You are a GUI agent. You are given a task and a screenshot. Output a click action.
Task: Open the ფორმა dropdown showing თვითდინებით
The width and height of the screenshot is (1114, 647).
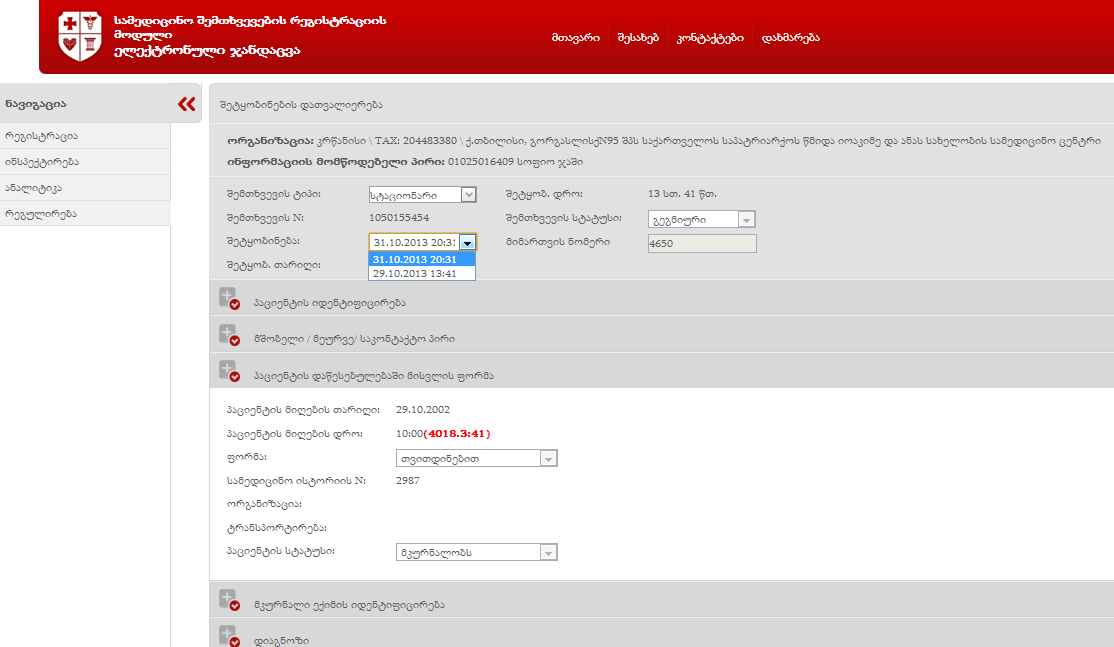[477, 458]
